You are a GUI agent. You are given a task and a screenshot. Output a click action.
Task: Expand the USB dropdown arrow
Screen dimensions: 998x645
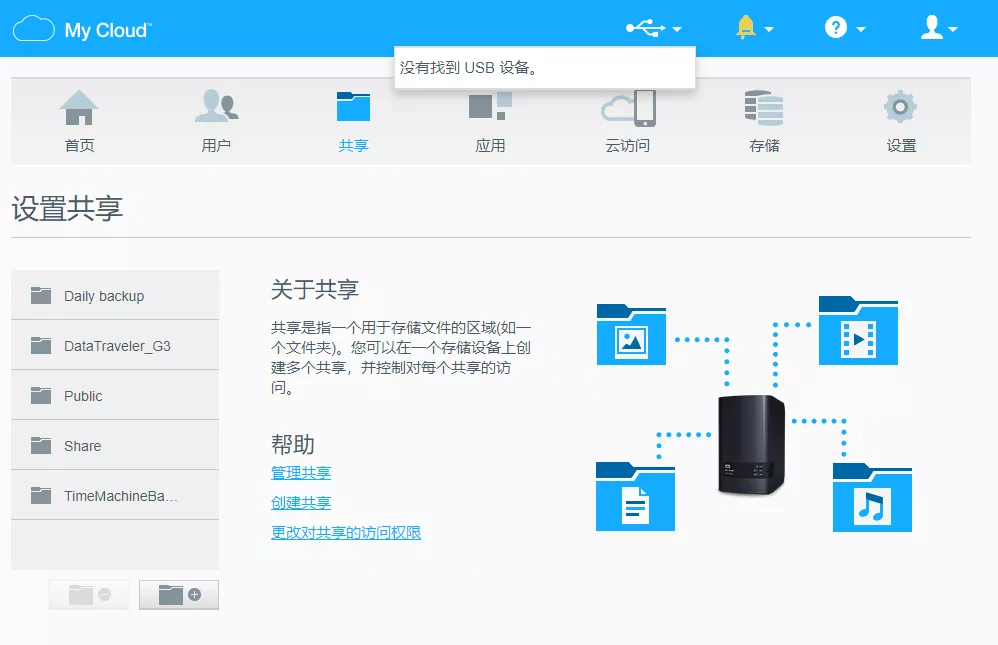click(x=677, y=29)
